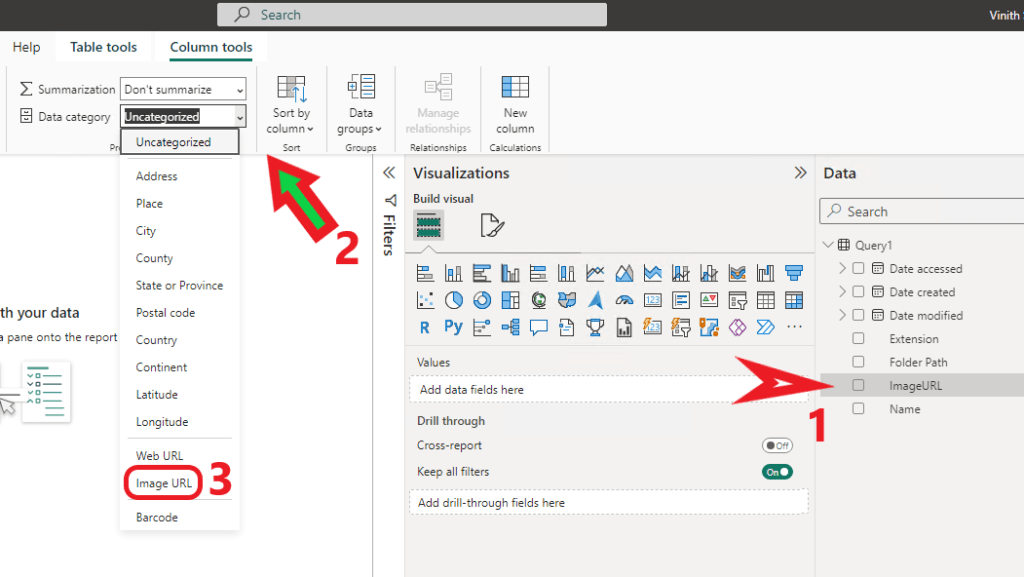Screen dimensions: 1024x577
Task: Choose the R script visual
Action: pyautogui.click(x=425, y=327)
